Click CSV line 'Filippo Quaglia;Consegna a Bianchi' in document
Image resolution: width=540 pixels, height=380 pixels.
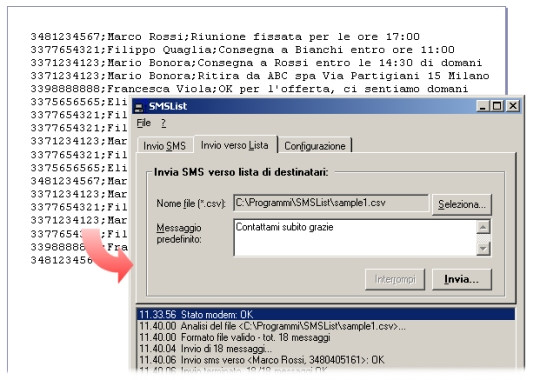click(x=242, y=50)
